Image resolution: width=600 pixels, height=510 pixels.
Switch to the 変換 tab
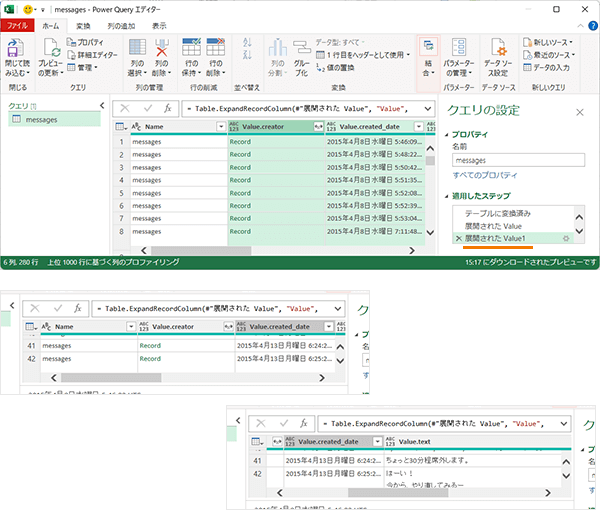(x=83, y=26)
